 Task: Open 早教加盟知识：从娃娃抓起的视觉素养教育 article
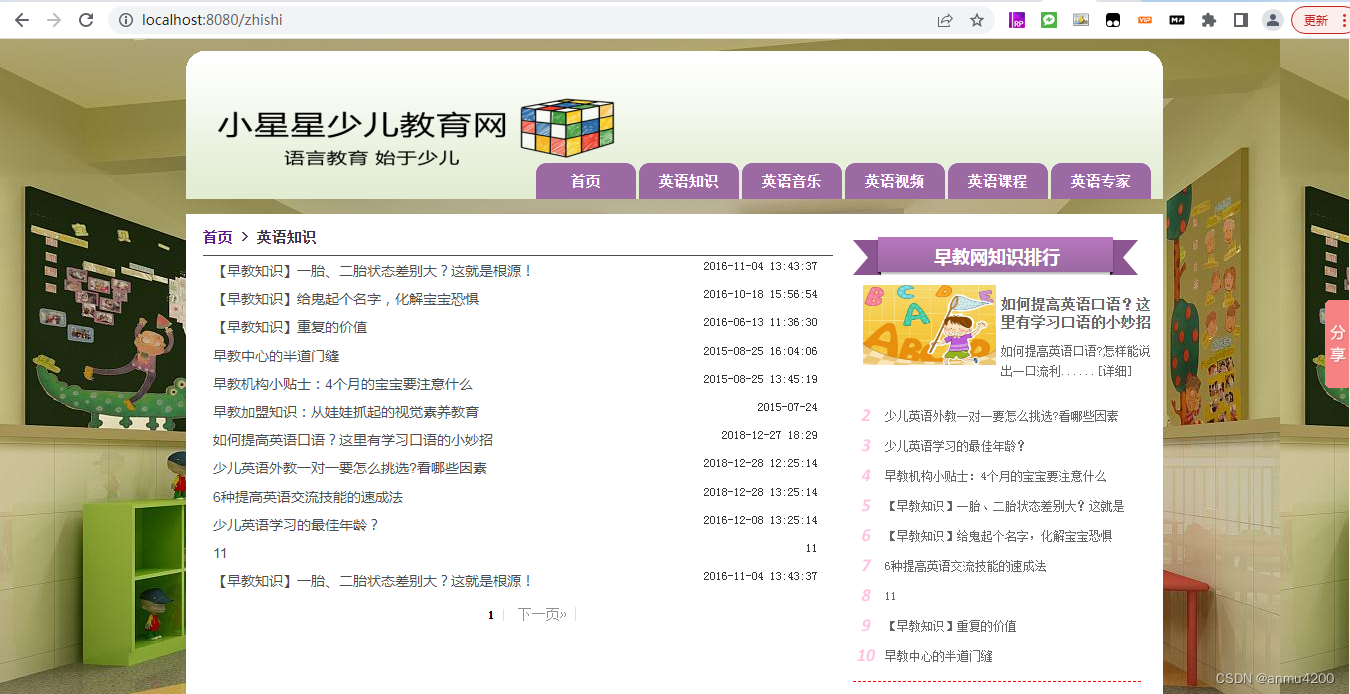coord(346,412)
